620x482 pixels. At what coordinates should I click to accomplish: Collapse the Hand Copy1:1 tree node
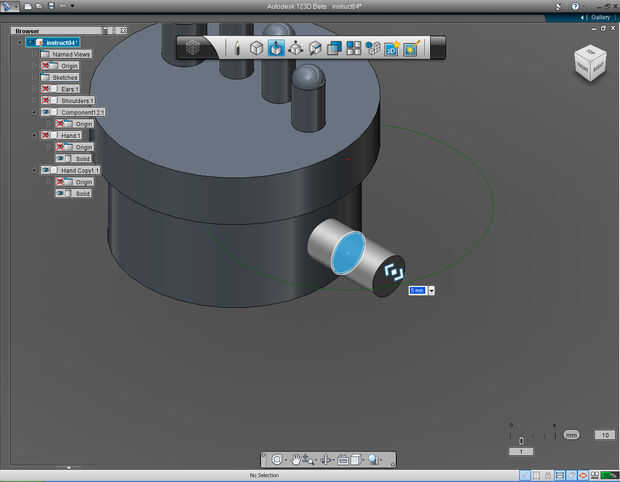pos(35,171)
